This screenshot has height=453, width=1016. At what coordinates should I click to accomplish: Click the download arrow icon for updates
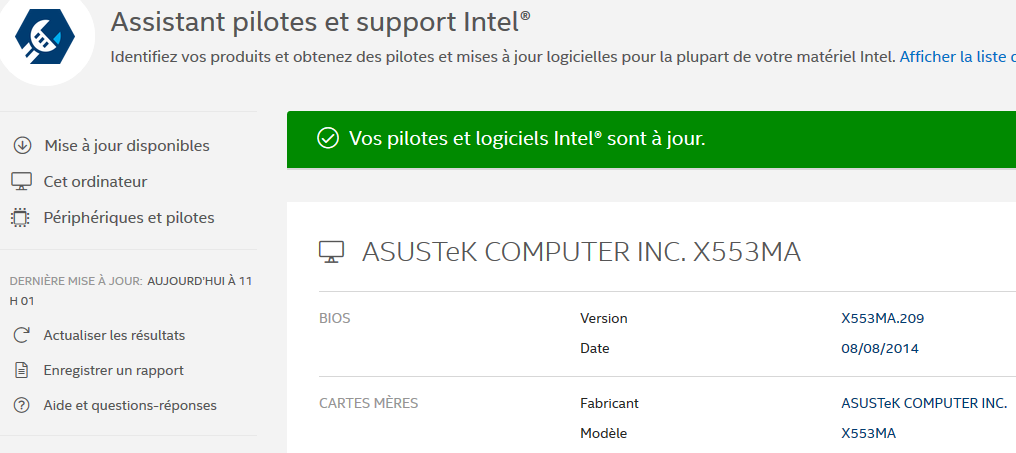[x=21, y=146]
